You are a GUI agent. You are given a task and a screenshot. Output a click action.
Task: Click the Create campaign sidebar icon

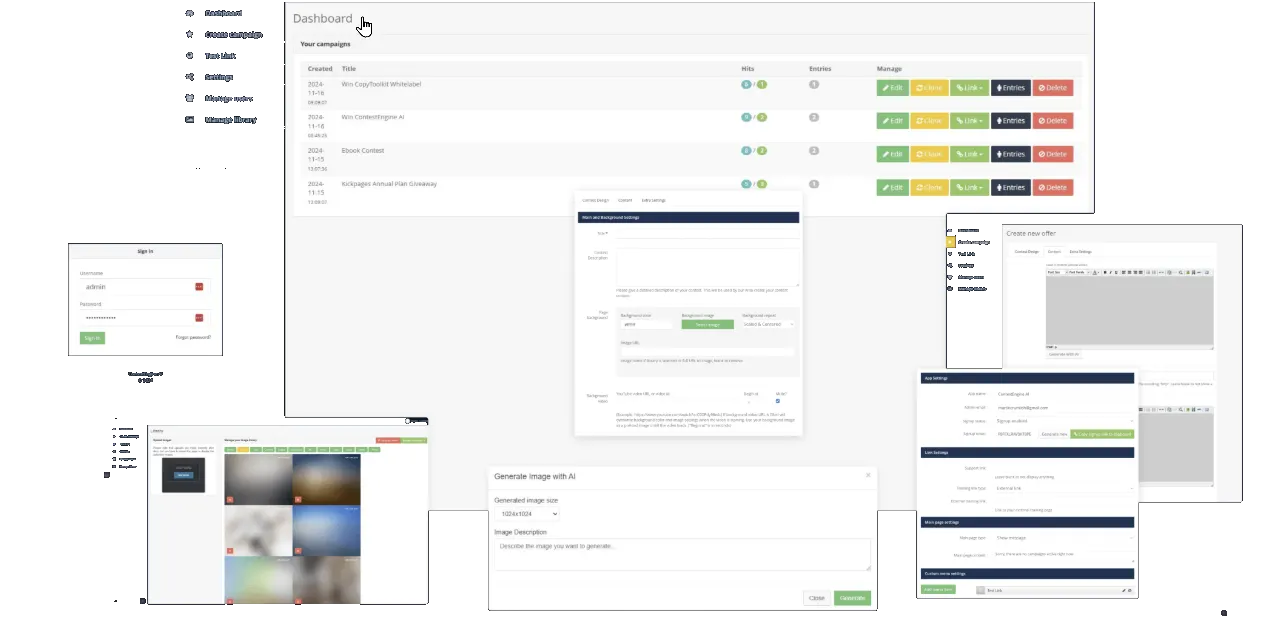pyautogui.click(x=190, y=35)
